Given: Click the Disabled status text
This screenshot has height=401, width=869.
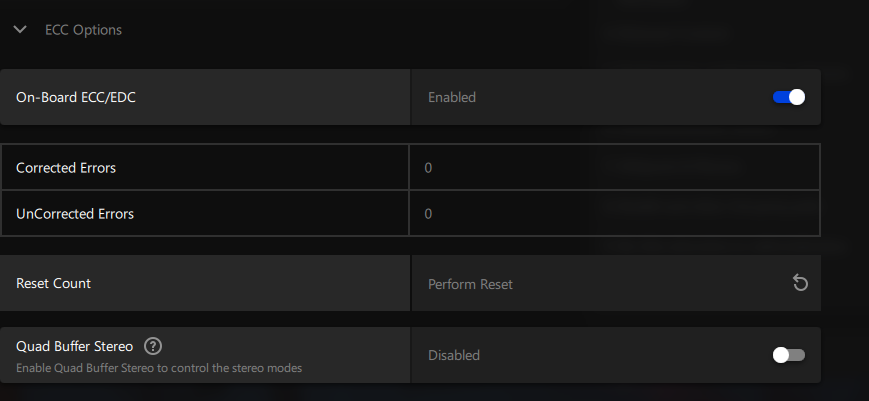Looking at the screenshot, I should 454,355.
